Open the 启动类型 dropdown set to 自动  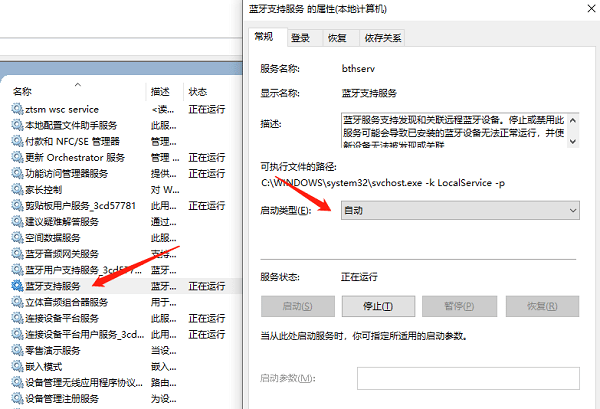point(459,211)
